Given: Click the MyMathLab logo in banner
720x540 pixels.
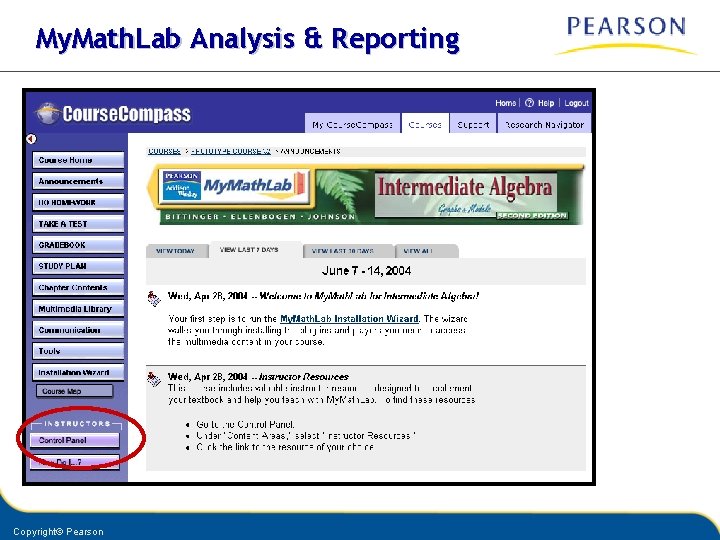Looking at the screenshot, I should click(x=254, y=185).
